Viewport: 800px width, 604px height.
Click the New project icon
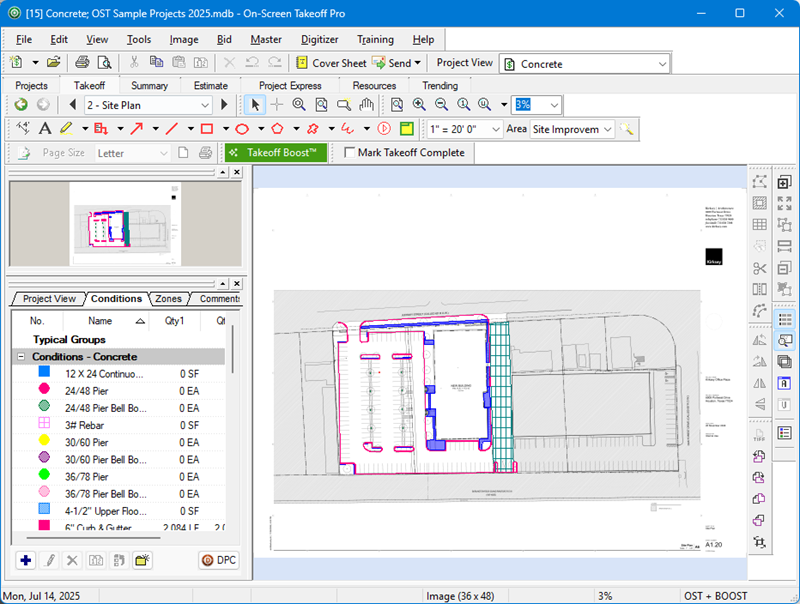pos(16,62)
